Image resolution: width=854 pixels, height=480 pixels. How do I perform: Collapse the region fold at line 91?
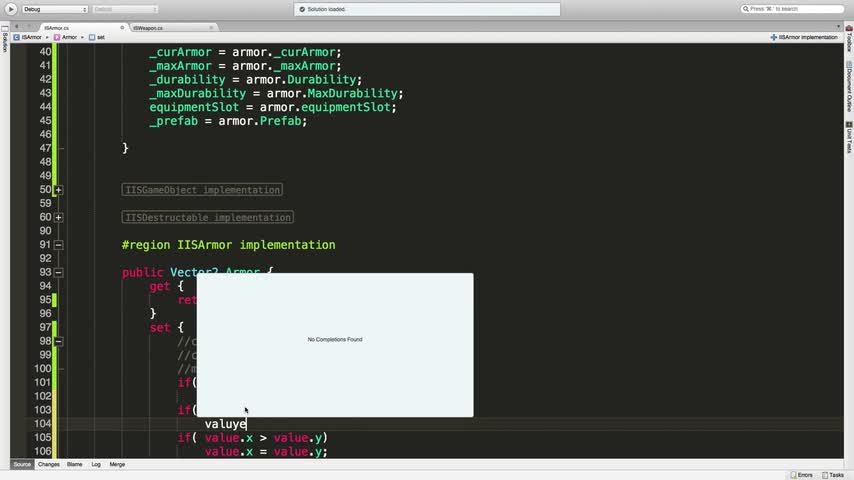click(58, 245)
